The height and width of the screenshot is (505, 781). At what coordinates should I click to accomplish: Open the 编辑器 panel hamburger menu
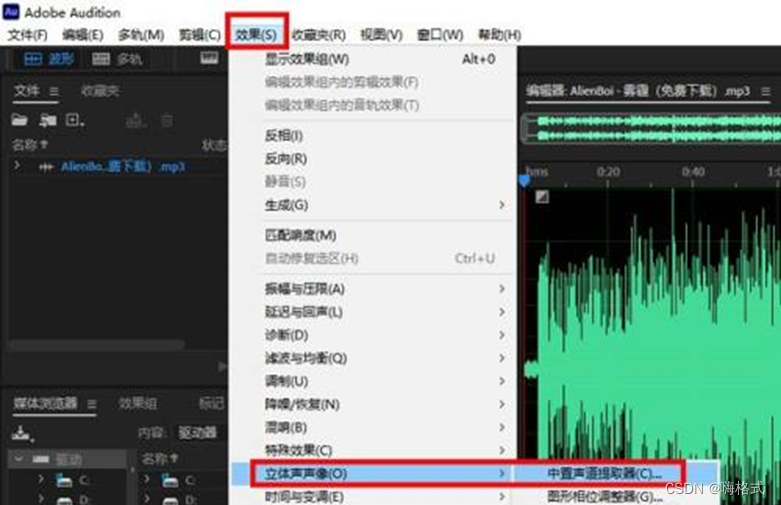tap(766, 92)
